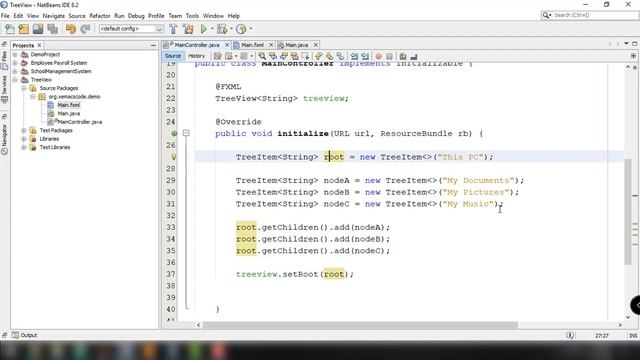Viewport: 640px width, 360px height.
Task: Collapse the TreeView project node
Action: [15, 80]
